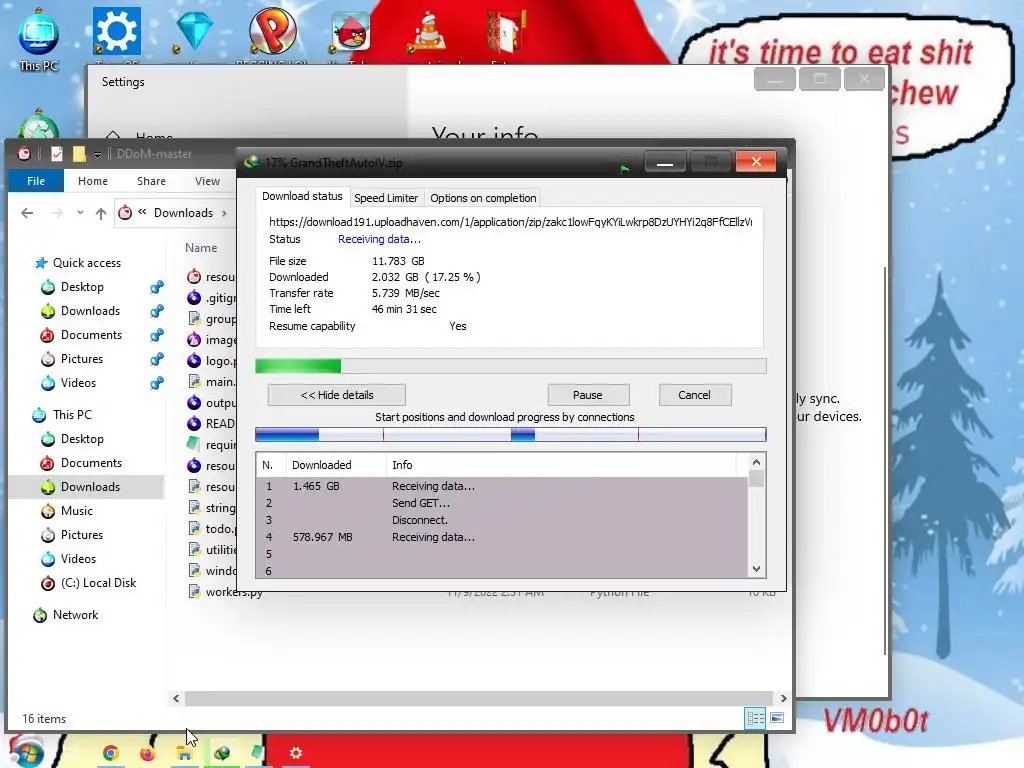Click the download progress bar
Screen dimensions: 1024x768
click(x=511, y=366)
